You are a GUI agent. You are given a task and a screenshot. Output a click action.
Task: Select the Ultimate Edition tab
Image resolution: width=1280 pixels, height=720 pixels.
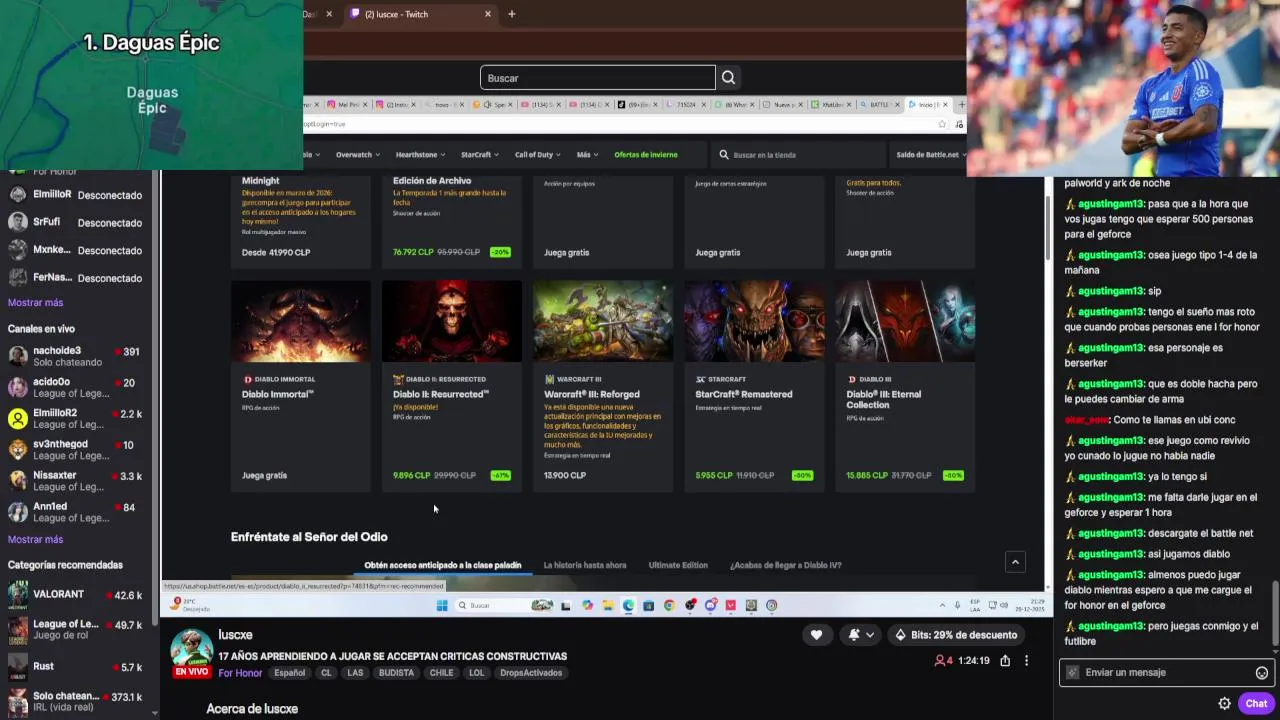tap(678, 565)
